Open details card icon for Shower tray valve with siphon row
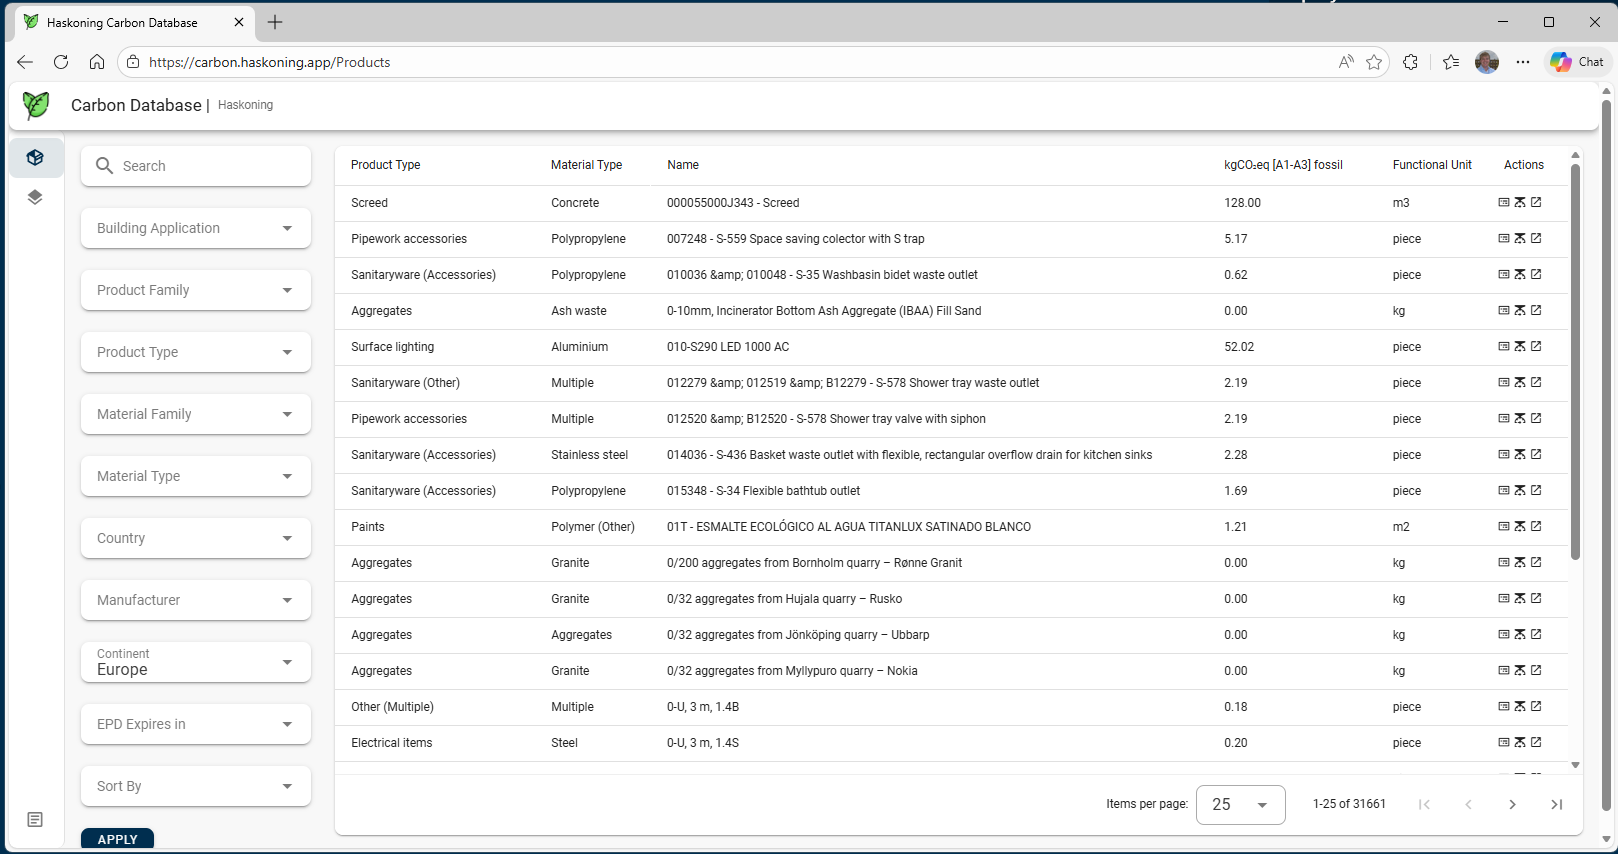 click(x=1503, y=418)
